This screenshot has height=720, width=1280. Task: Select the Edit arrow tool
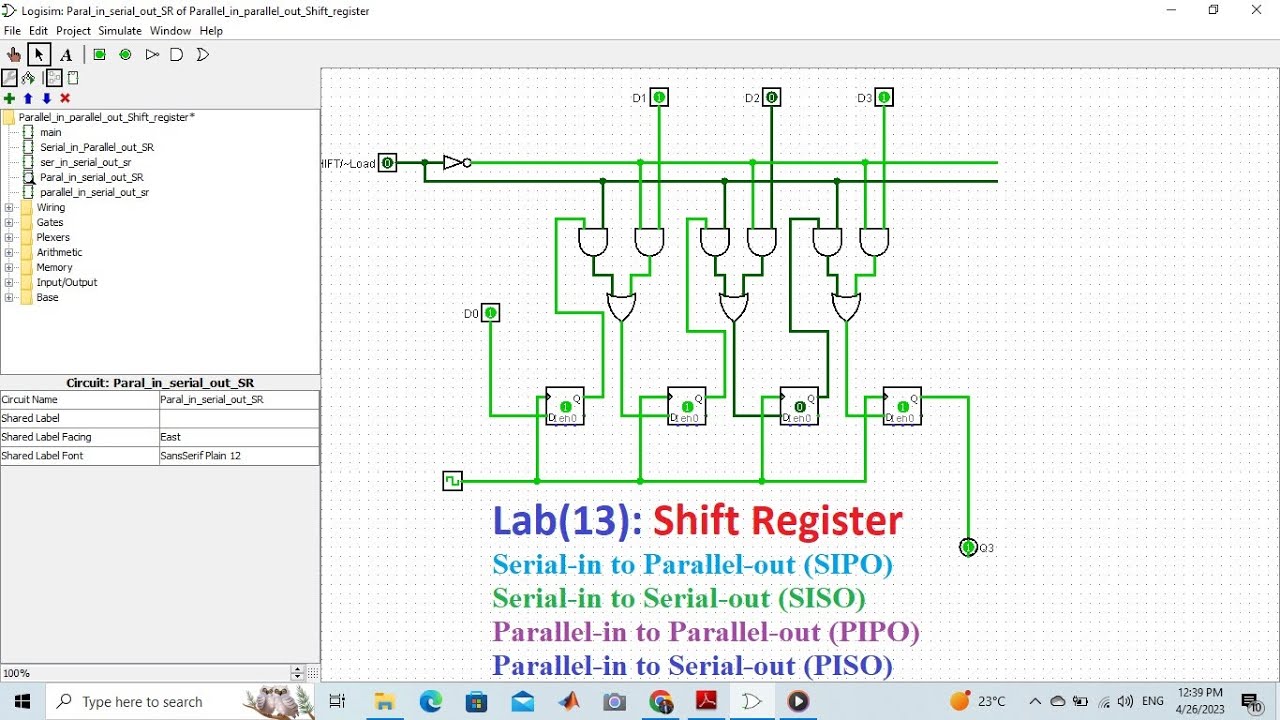(x=39, y=55)
